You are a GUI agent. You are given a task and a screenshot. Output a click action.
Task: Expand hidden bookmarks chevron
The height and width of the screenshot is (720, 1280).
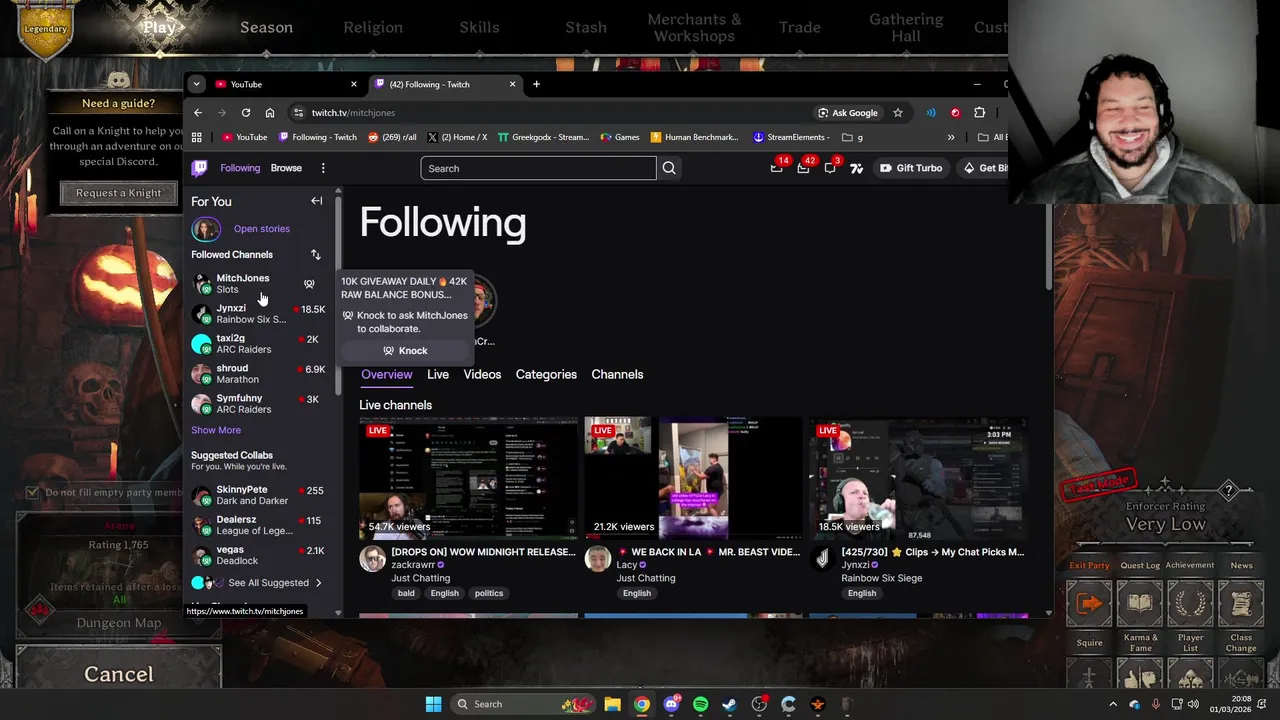tap(950, 137)
